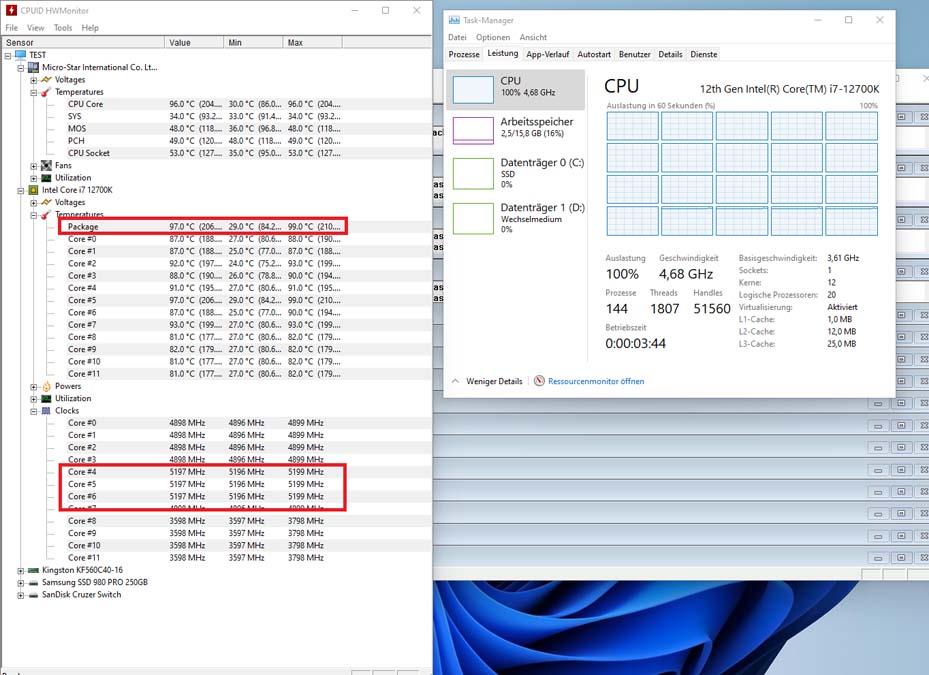Image resolution: width=929 pixels, height=675 pixels.
Task: Maximize the Task-Manager window
Action: [848, 20]
